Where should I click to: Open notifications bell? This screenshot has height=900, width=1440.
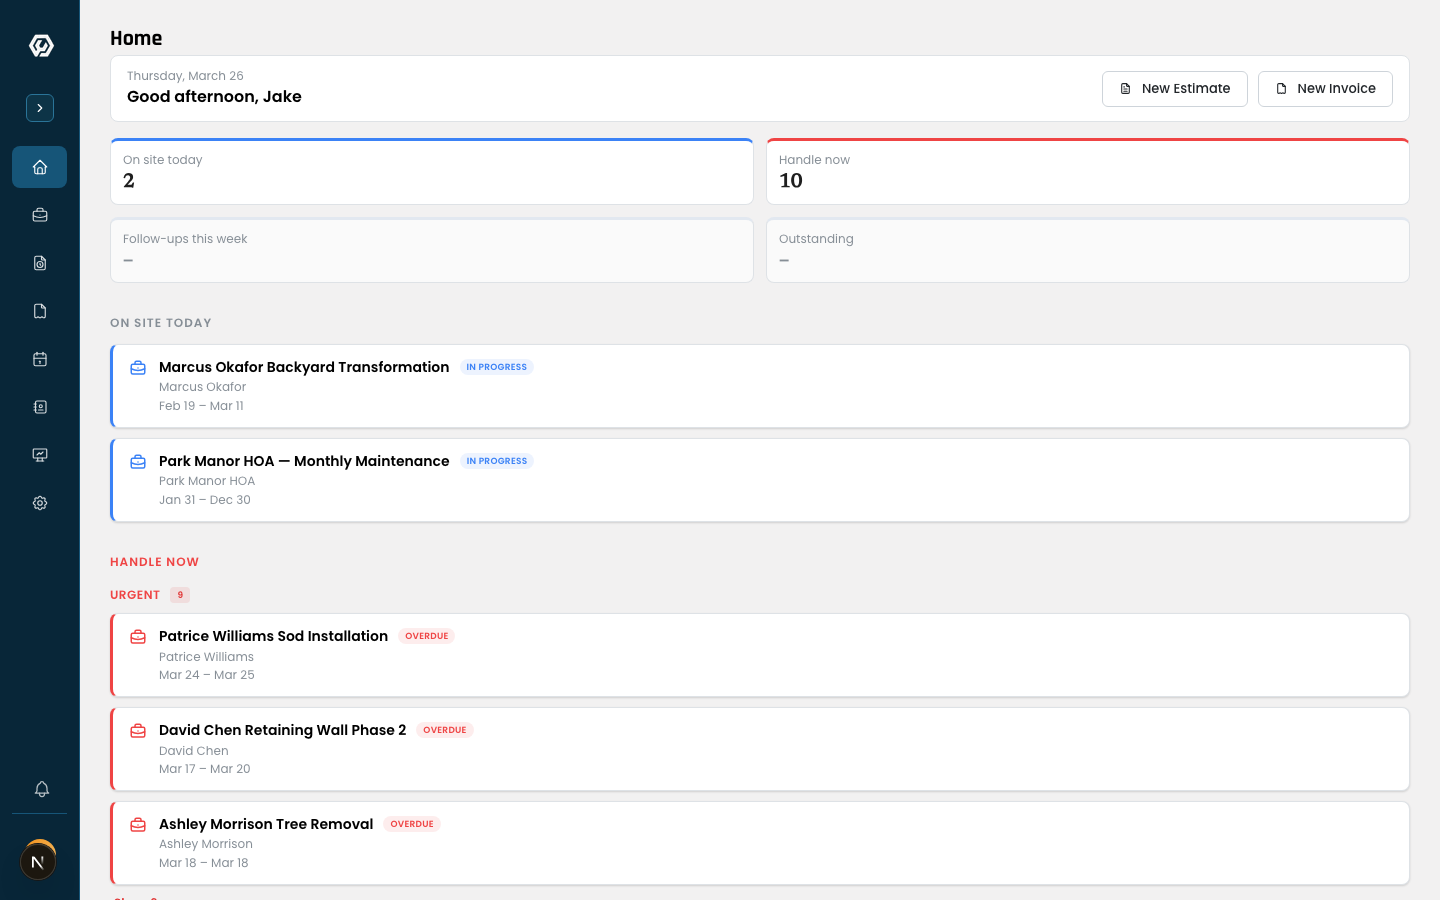41,789
